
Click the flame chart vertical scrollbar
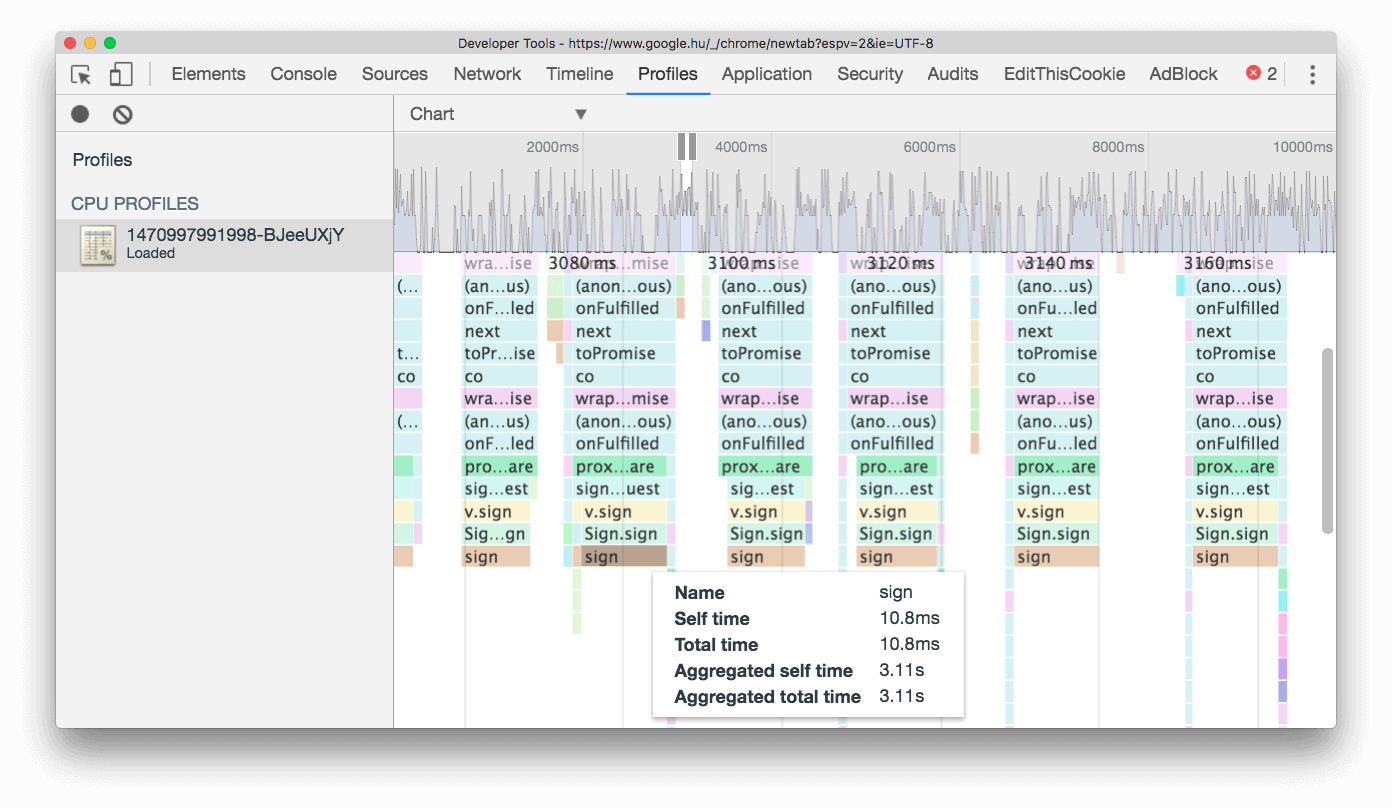coord(1327,440)
